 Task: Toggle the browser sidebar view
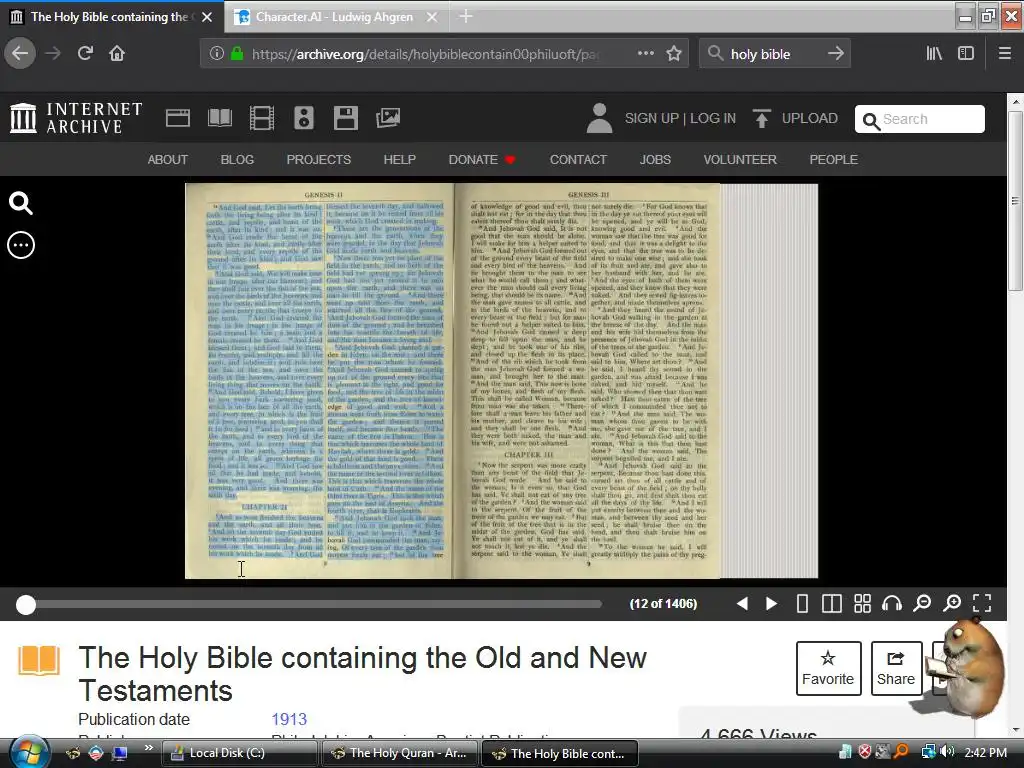966,54
